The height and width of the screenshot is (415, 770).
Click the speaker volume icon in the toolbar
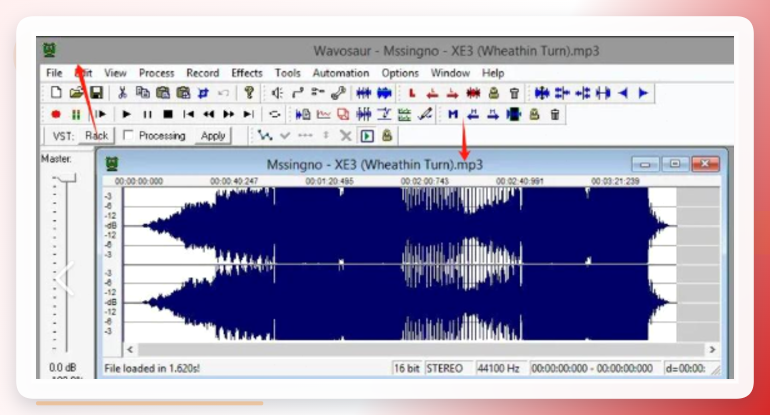[277, 93]
